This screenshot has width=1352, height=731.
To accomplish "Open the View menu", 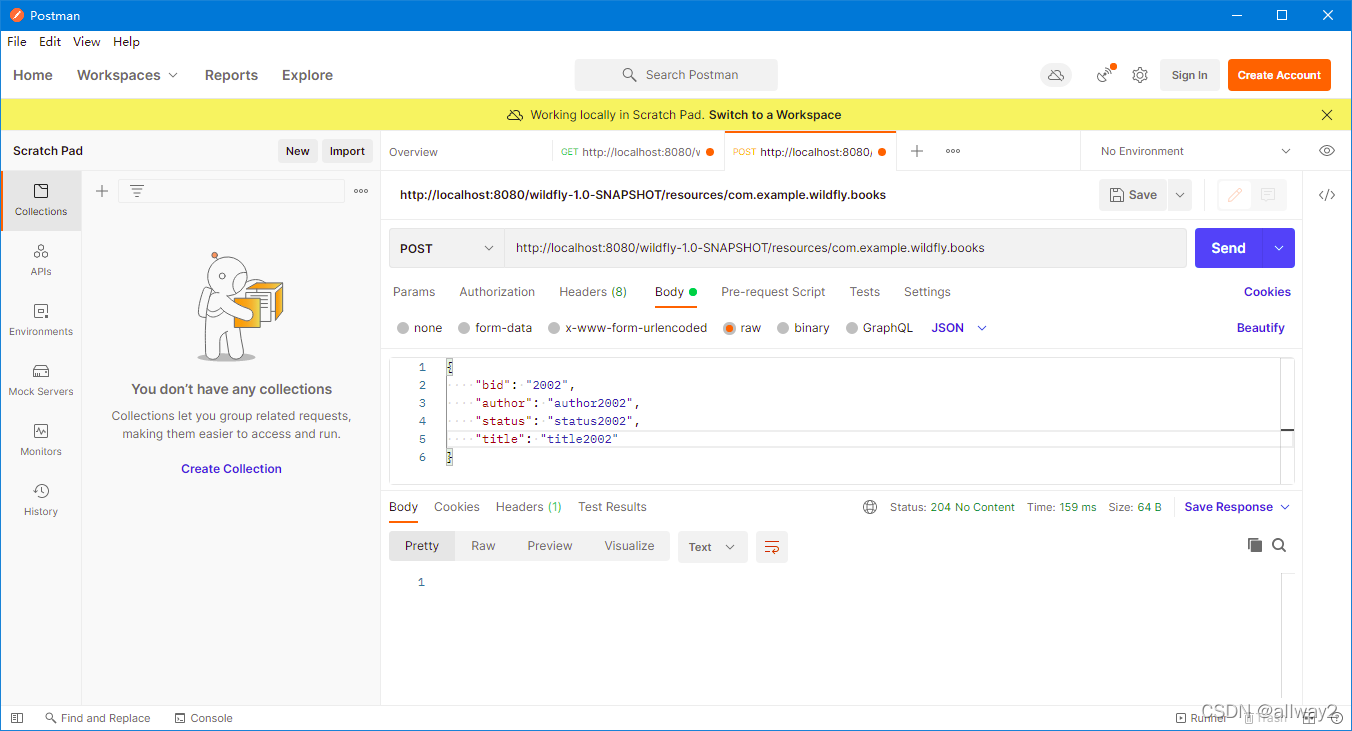I will click(87, 42).
